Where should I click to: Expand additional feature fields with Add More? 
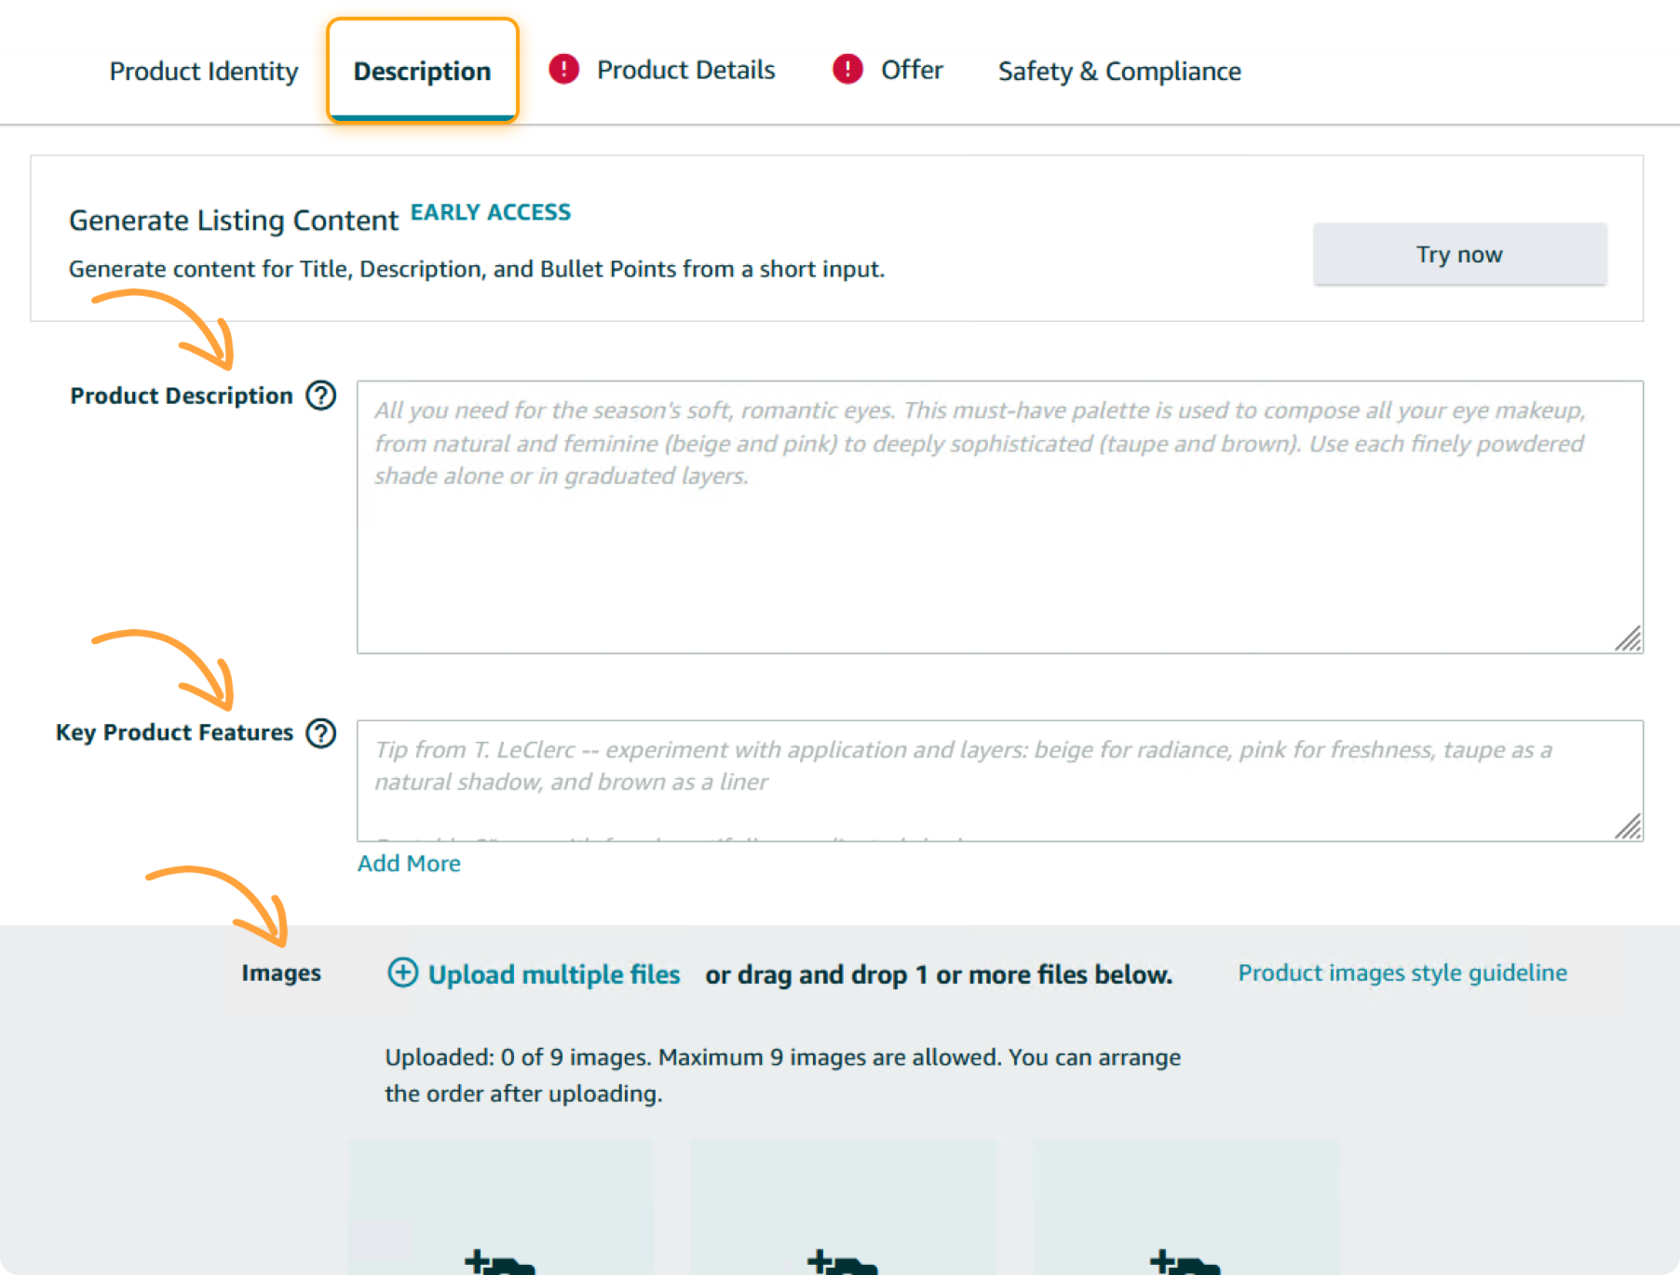click(408, 863)
